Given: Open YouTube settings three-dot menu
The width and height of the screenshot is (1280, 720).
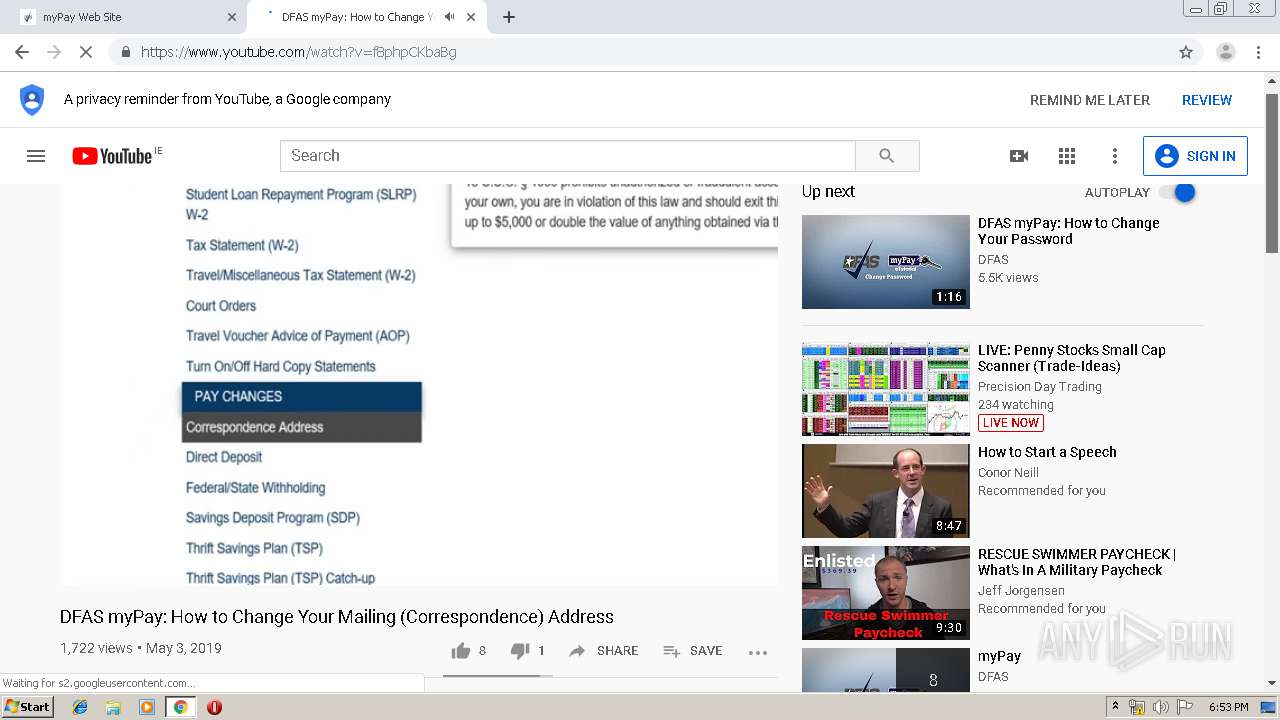Looking at the screenshot, I should point(1115,156).
